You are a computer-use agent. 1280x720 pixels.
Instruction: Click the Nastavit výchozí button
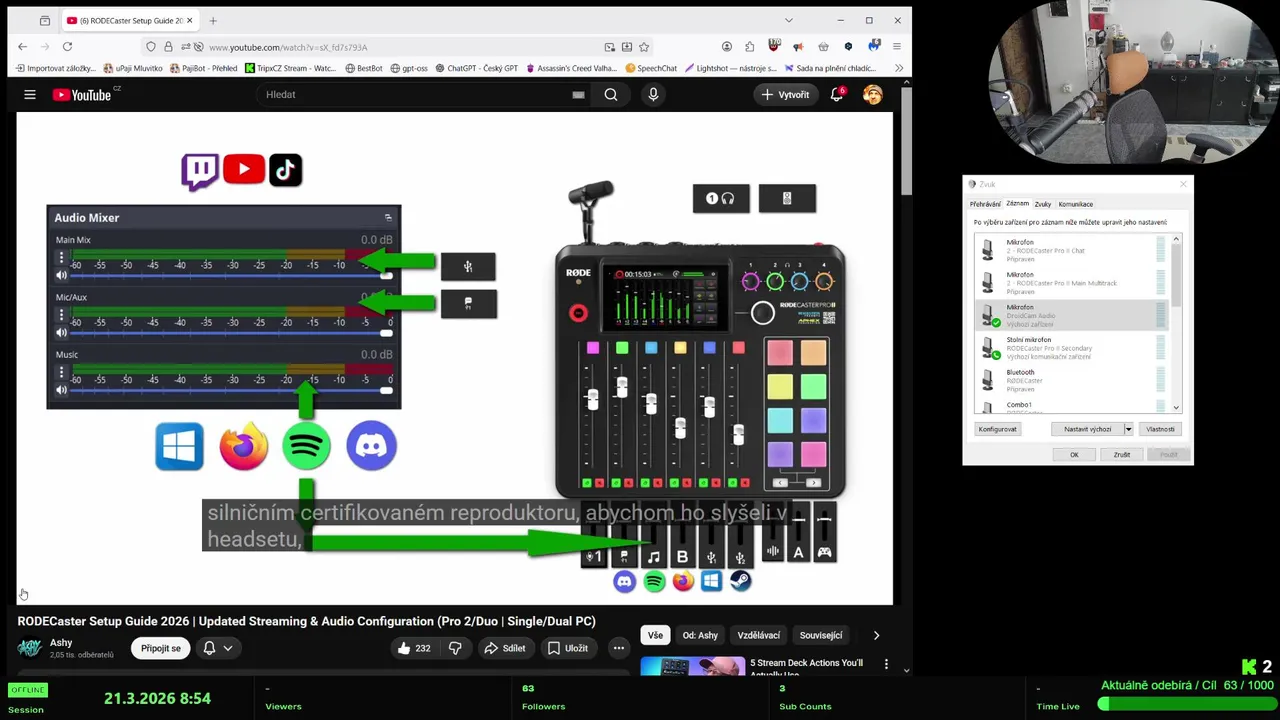tap(1087, 429)
